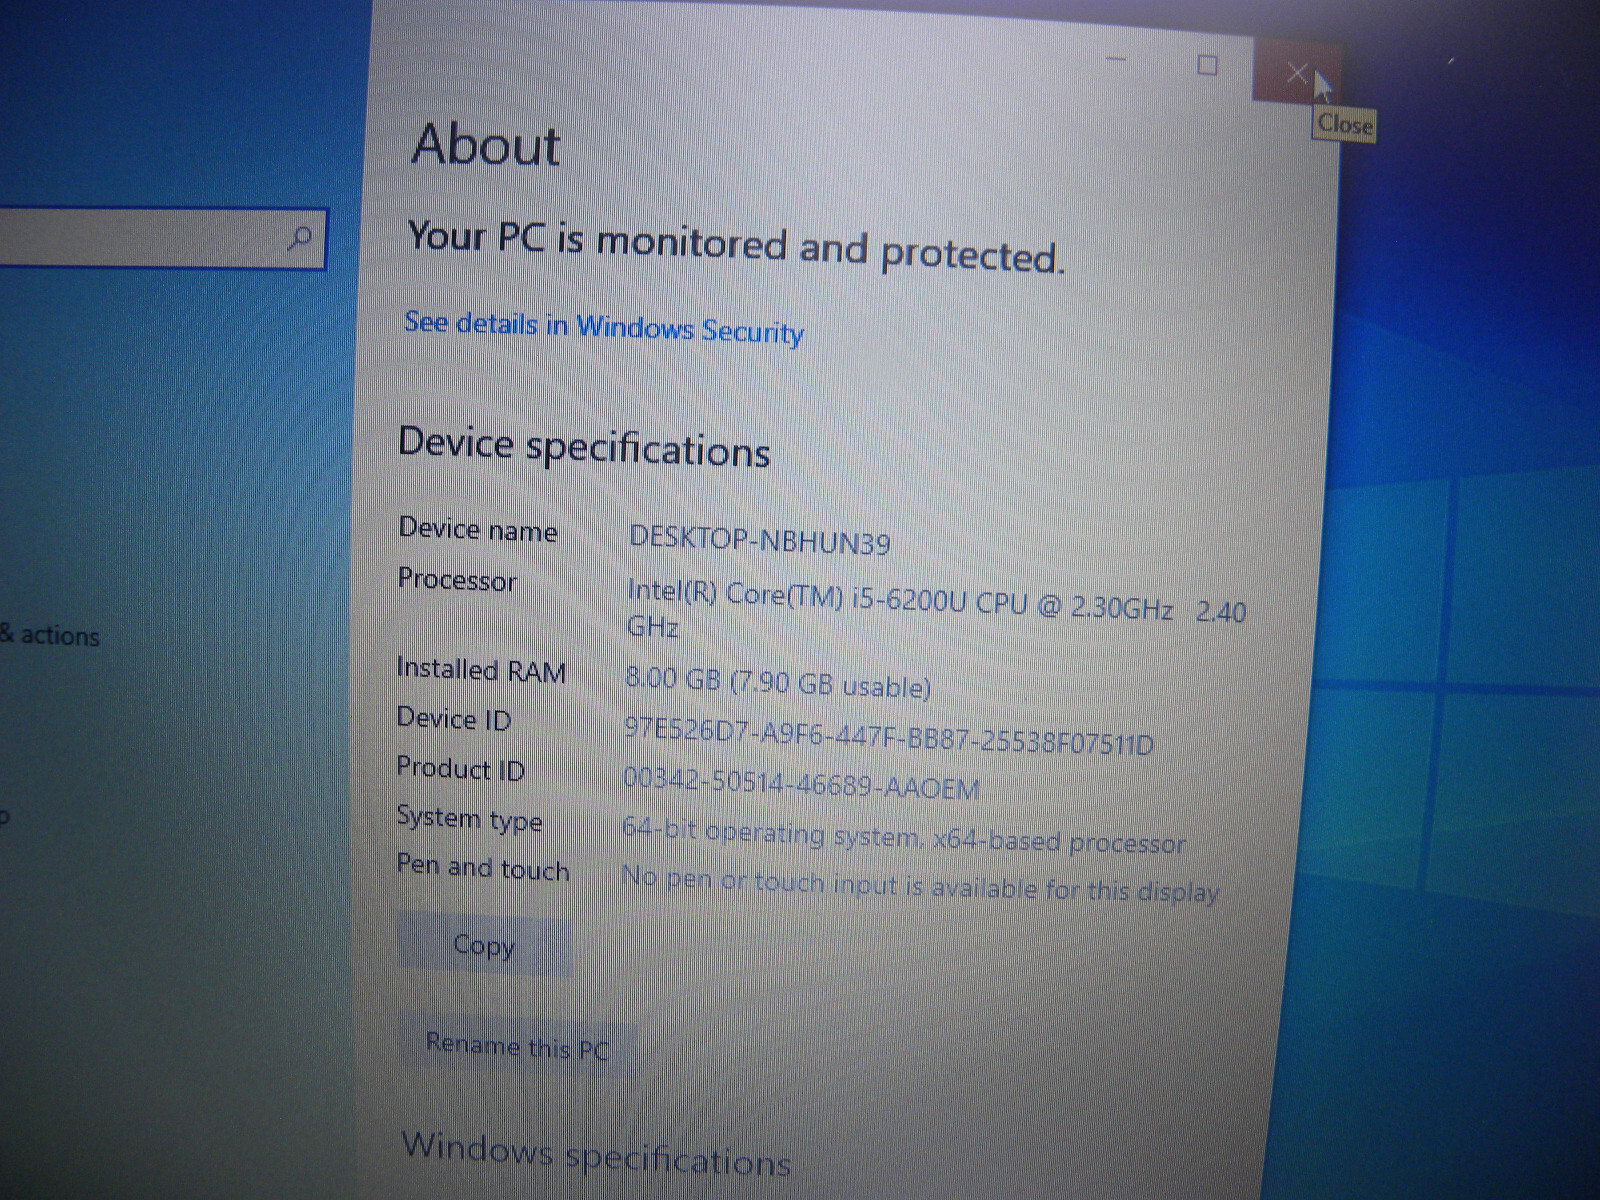Image resolution: width=1600 pixels, height=1200 pixels.
Task: Click the Windows specifications heading
Action: coord(596,1155)
